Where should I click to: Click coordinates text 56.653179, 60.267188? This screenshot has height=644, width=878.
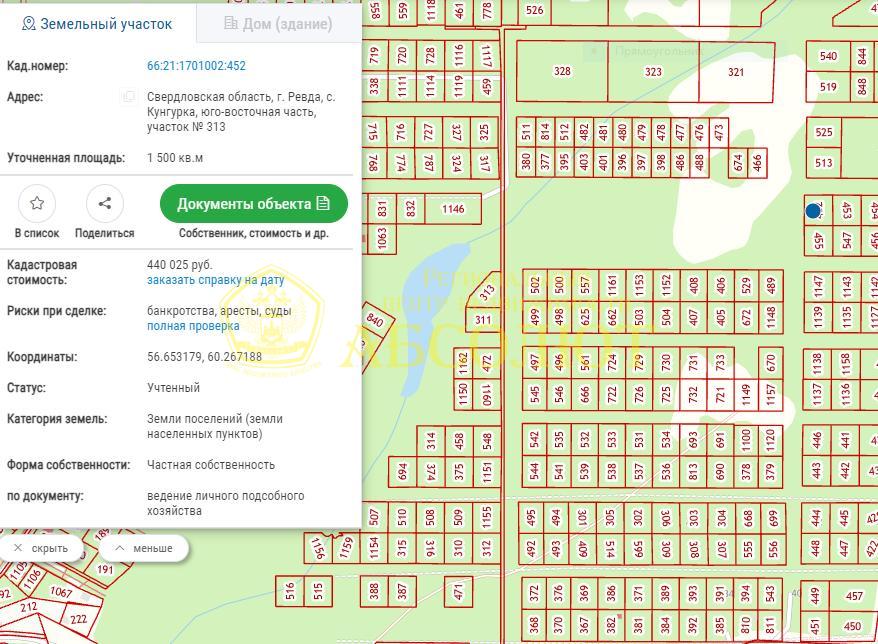[x=204, y=357]
